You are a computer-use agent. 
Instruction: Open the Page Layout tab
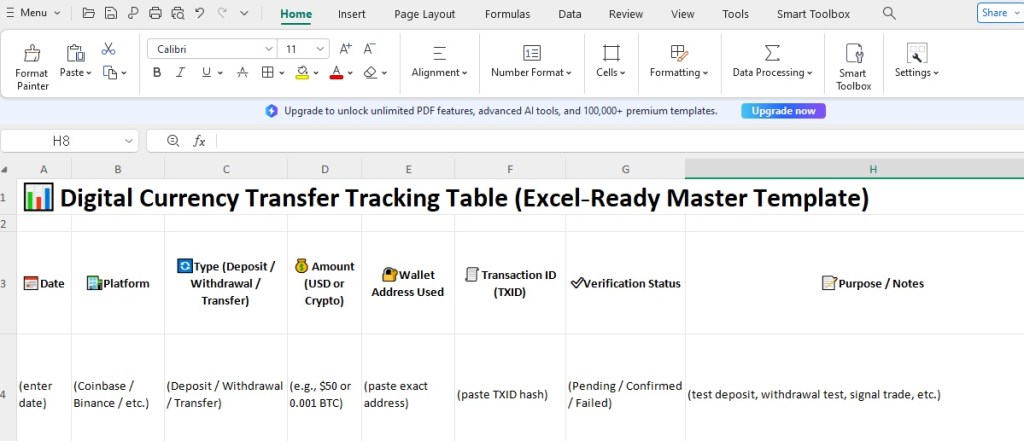[x=424, y=14]
